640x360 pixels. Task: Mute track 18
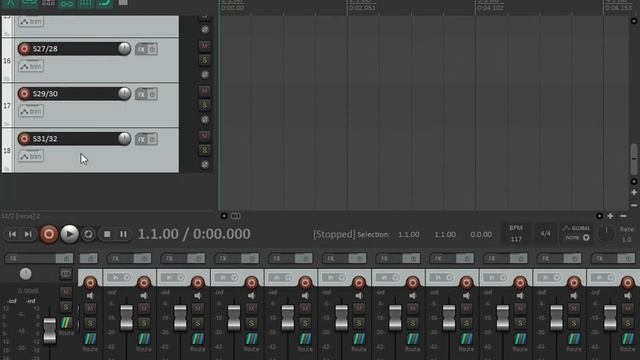[x=204, y=136]
